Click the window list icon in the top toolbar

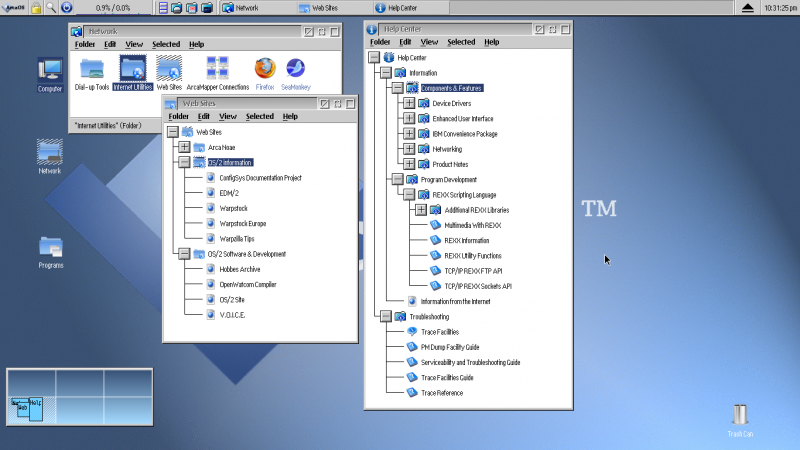coord(163,8)
